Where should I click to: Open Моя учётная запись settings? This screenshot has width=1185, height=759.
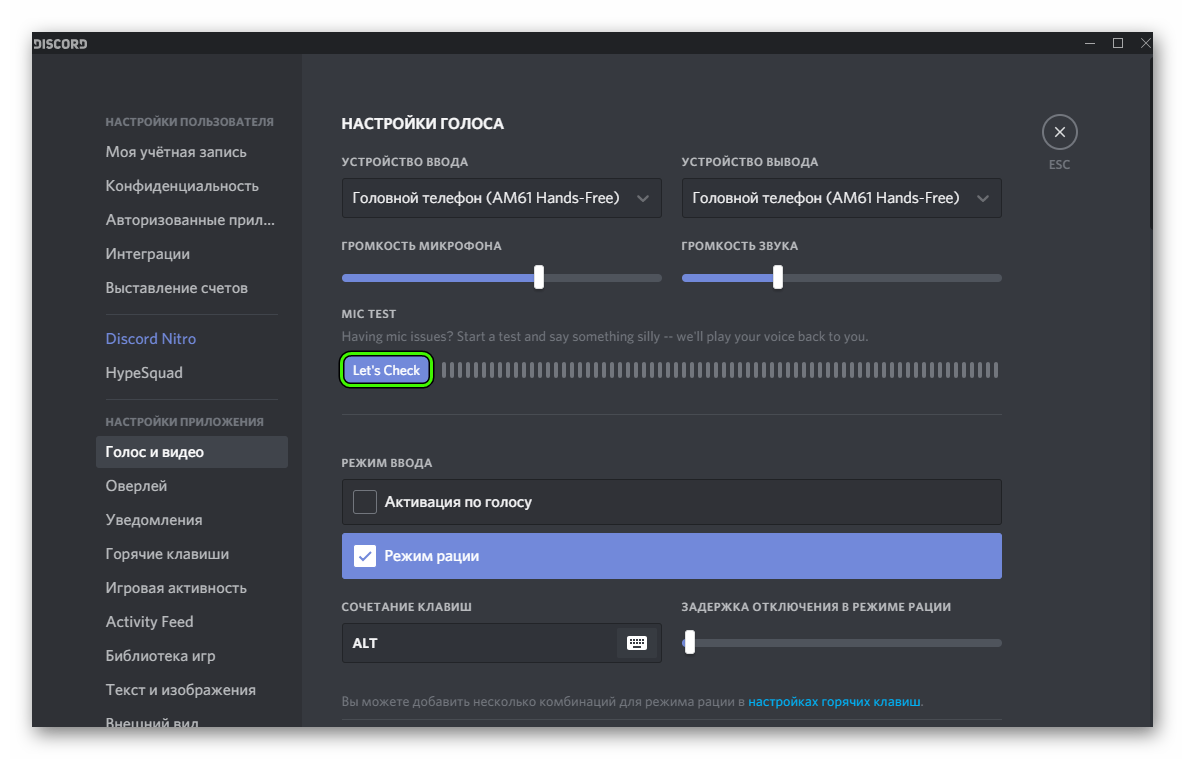[x=176, y=152]
